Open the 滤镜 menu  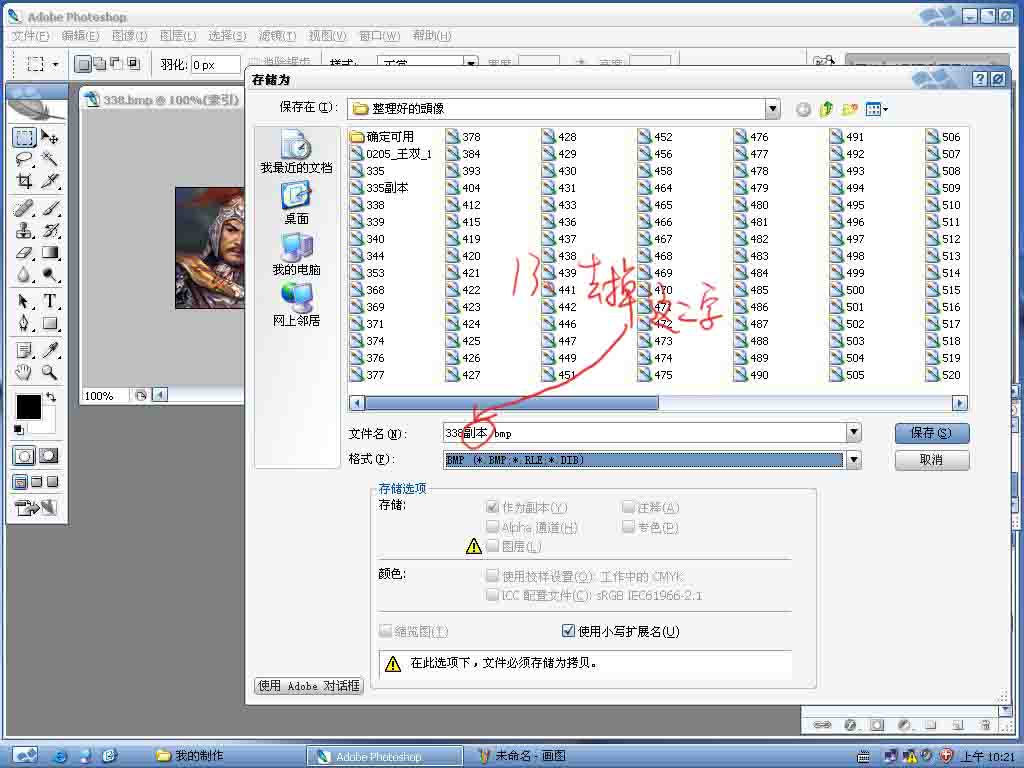[x=276, y=36]
